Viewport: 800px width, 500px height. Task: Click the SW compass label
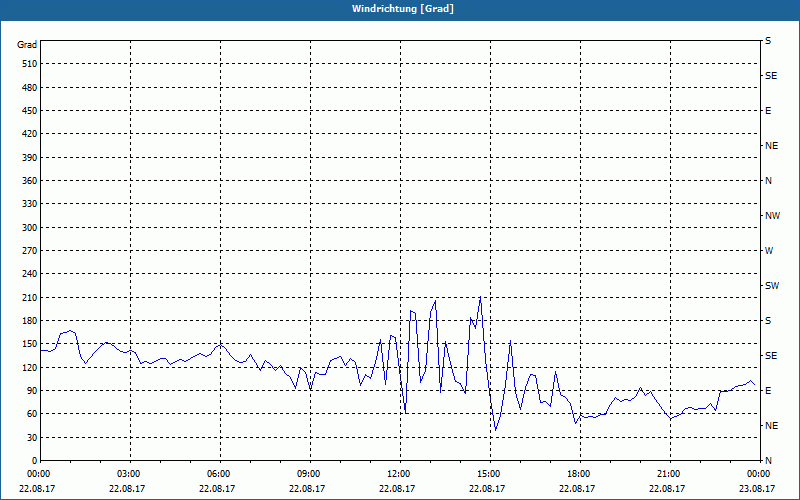(772, 286)
